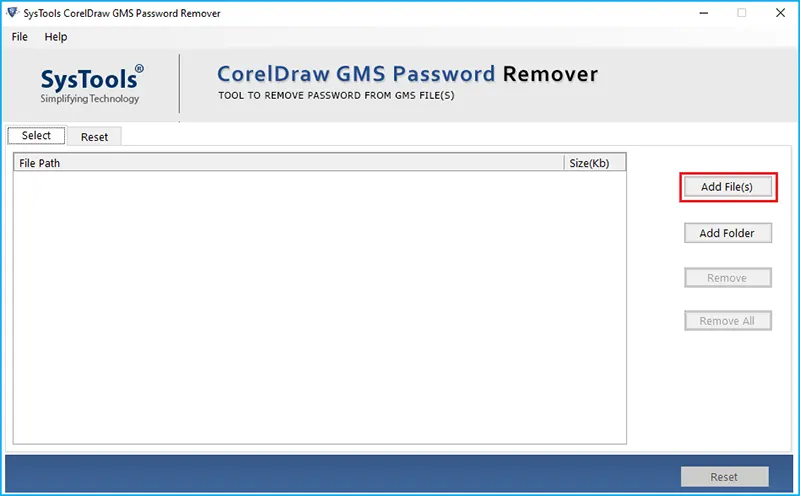Click the Size(Kb) column header
The image size is (800, 496).
click(595, 163)
